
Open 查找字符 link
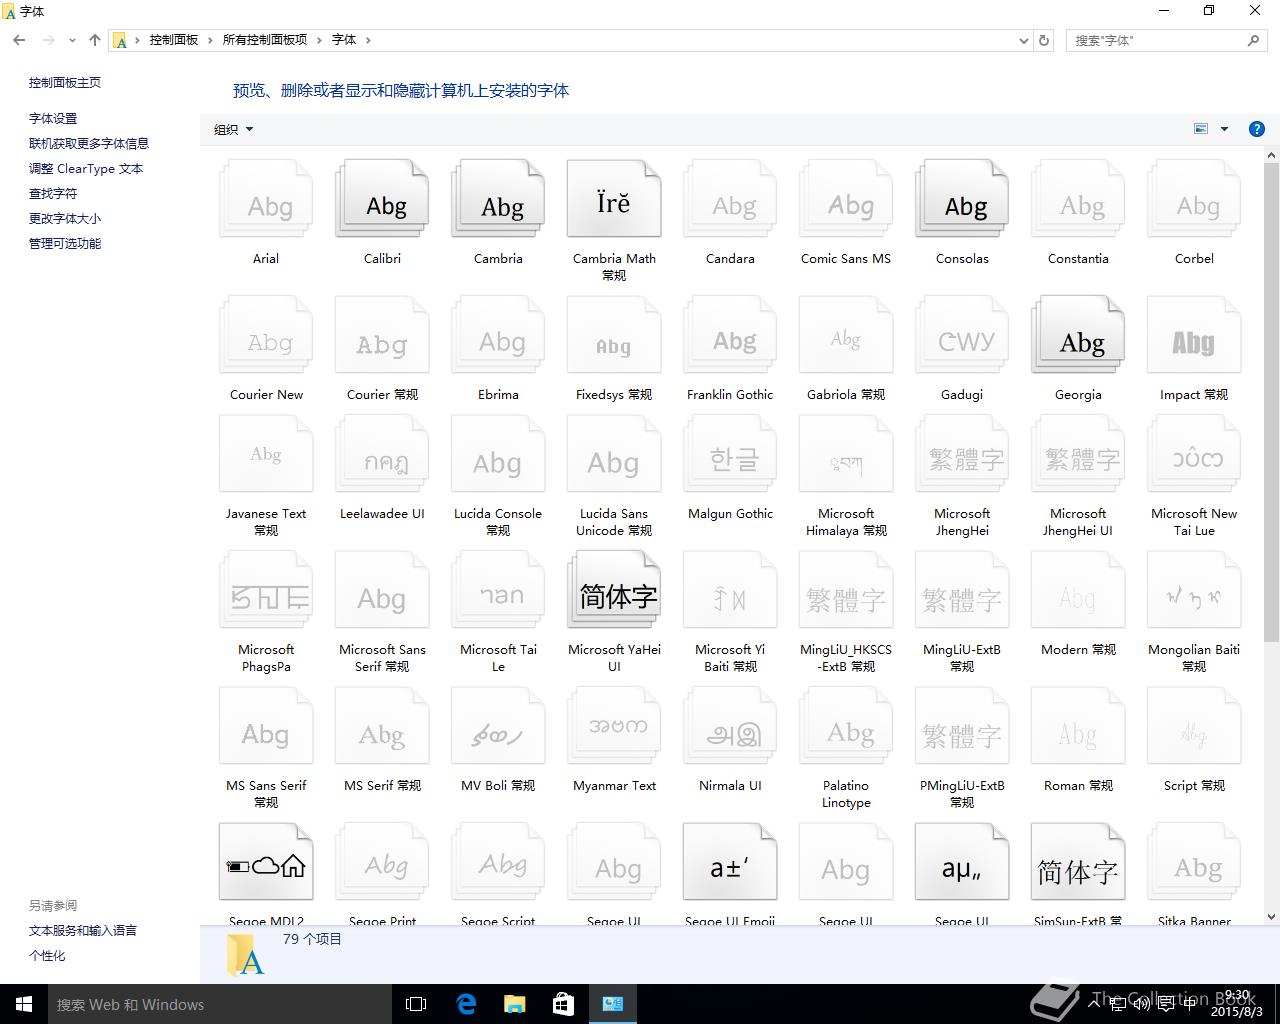pos(53,193)
